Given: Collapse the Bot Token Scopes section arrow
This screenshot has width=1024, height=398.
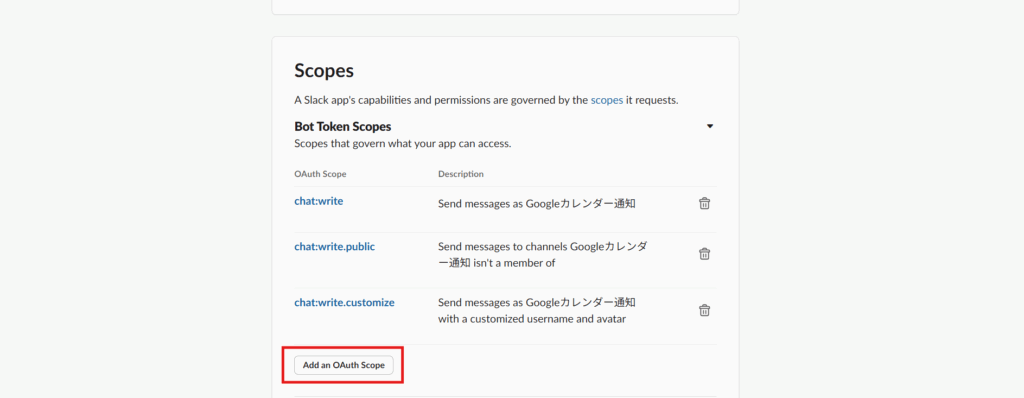Looking at the screenshot, I should 710,126.
